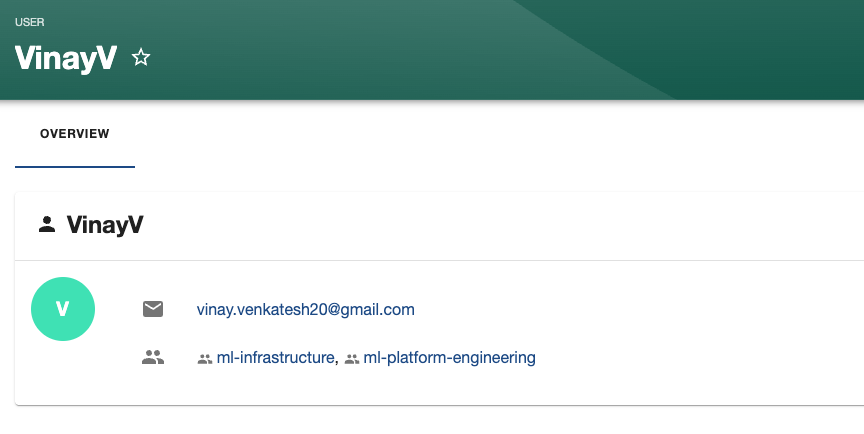Click the comma between the group links

tap(338, 358)
